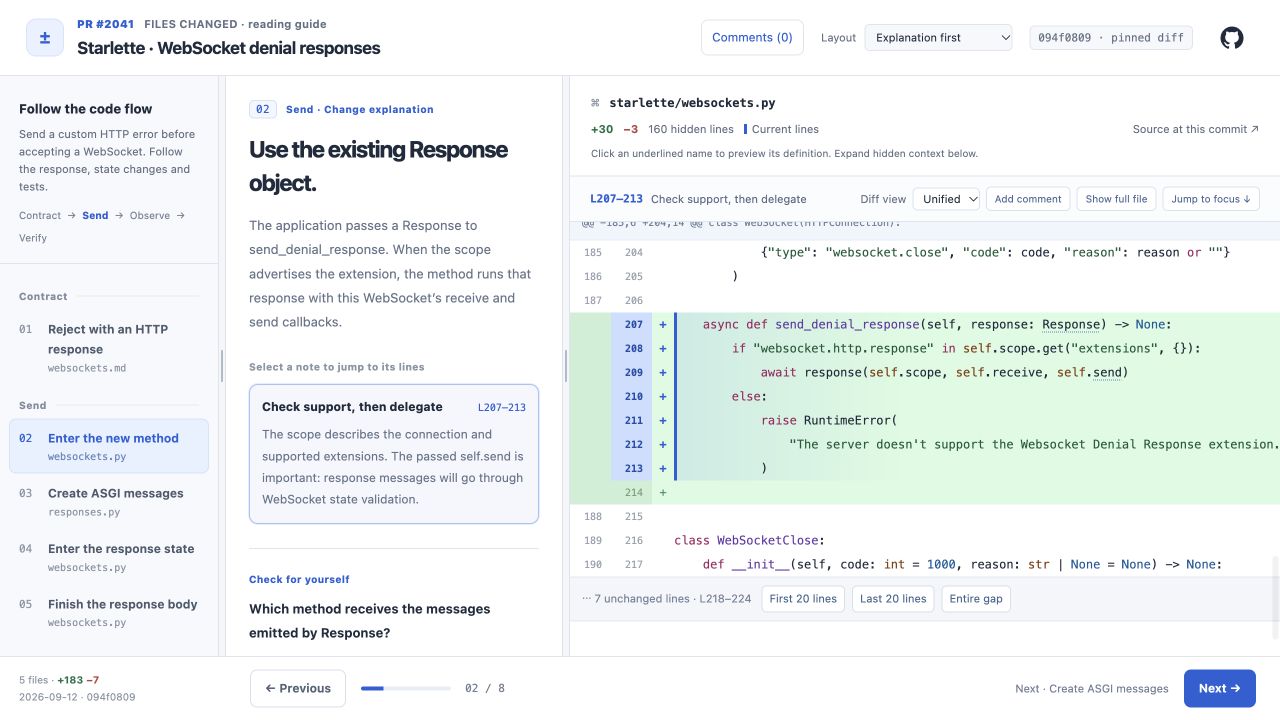The width and height of the screenshot is (1280, 720).
Task: Jump to the Verify step
Action: coord(33,238)
